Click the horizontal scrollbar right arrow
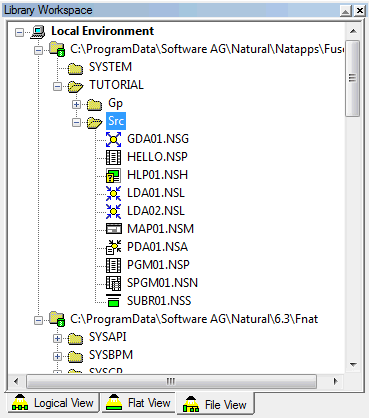 click(335, 381)
